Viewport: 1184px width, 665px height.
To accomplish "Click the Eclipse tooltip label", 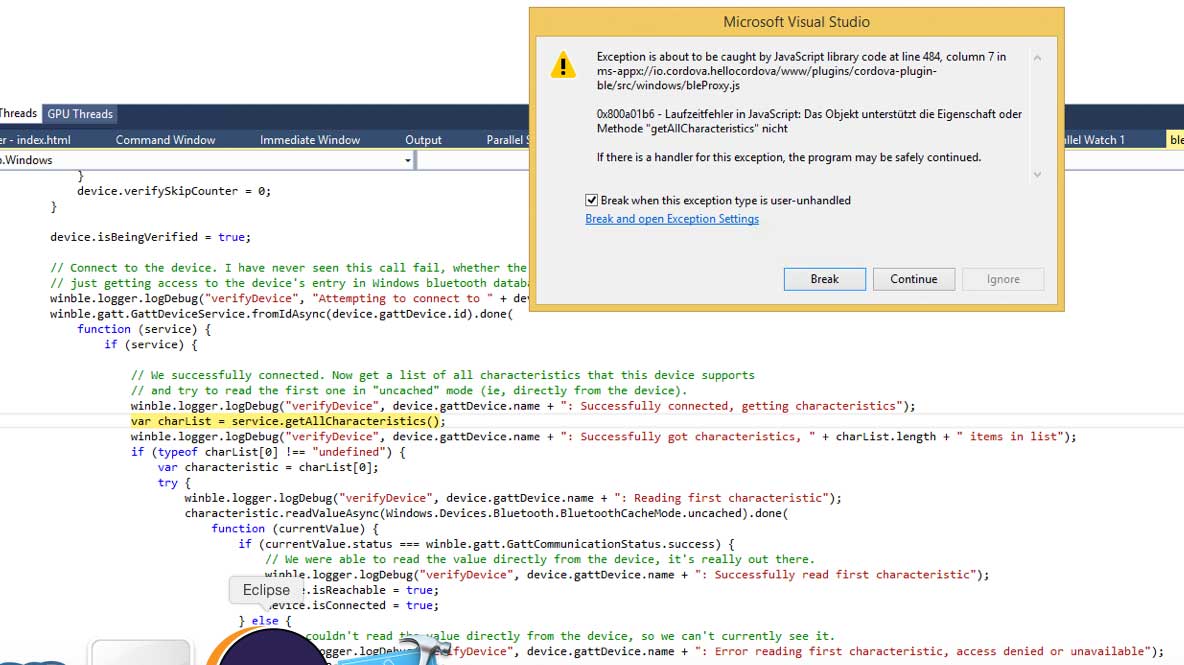I will click(x=266, y=590).
